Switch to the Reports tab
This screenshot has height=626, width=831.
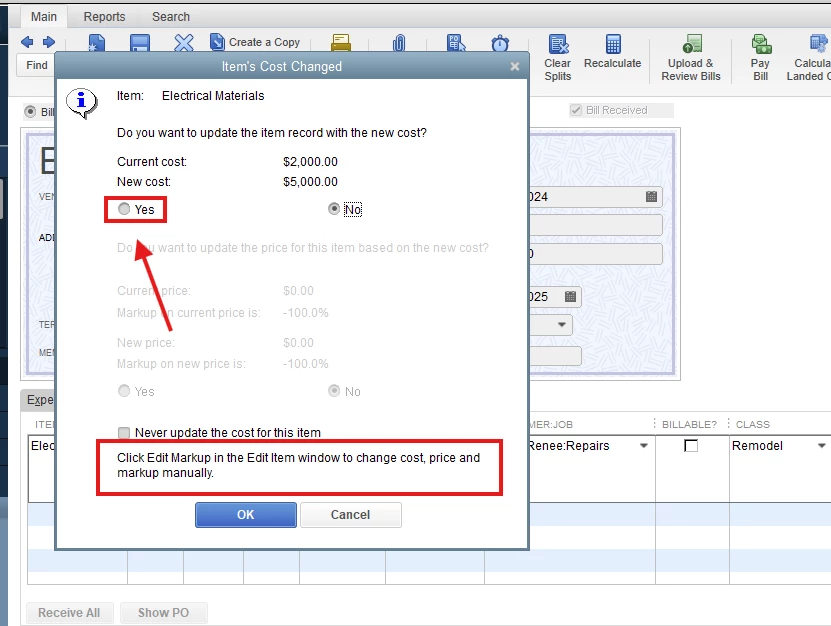pyautogui.click(x=104, y=16)
